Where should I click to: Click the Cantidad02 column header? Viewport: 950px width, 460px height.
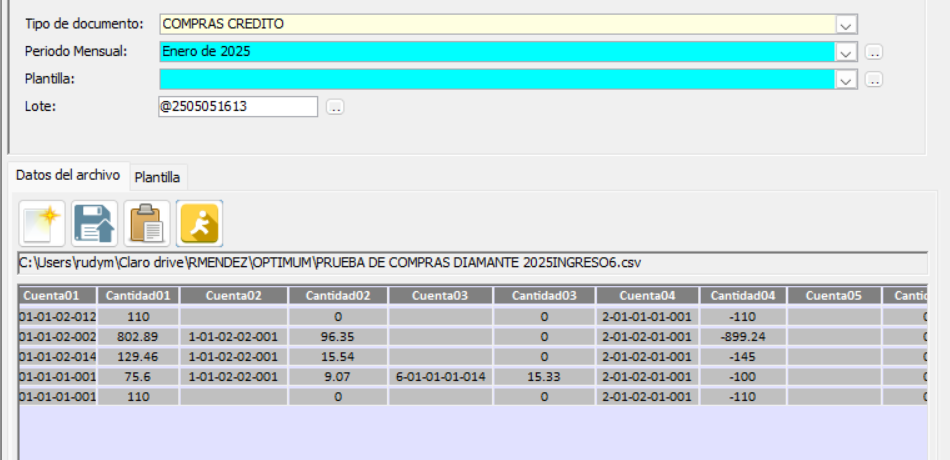coord(338,296)
